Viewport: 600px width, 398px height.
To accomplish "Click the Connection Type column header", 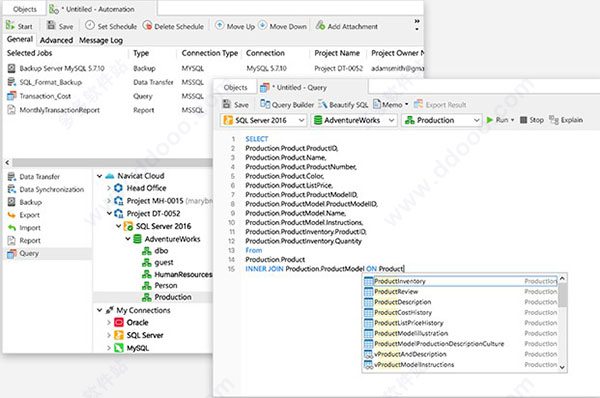I will point(210,53).
